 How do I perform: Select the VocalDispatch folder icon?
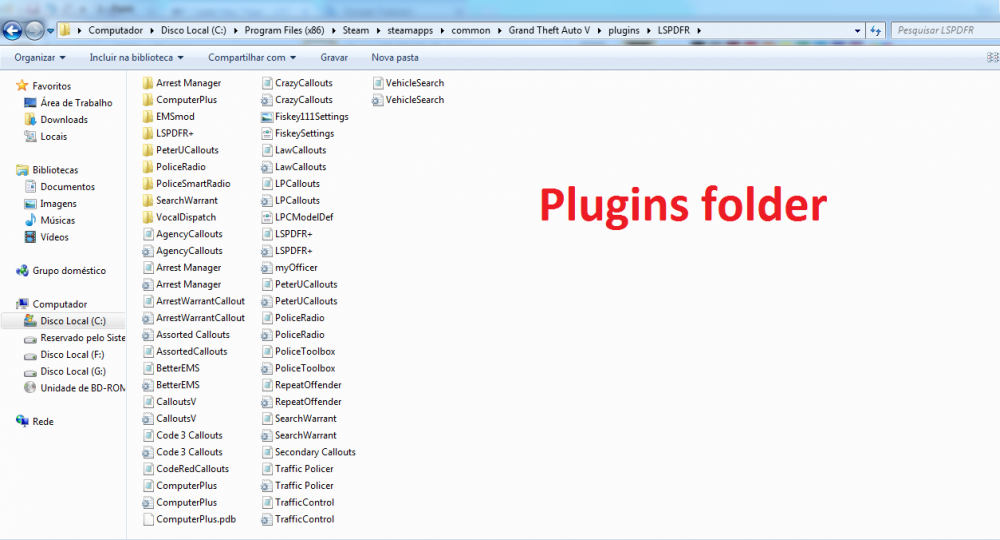click(148, 217)
